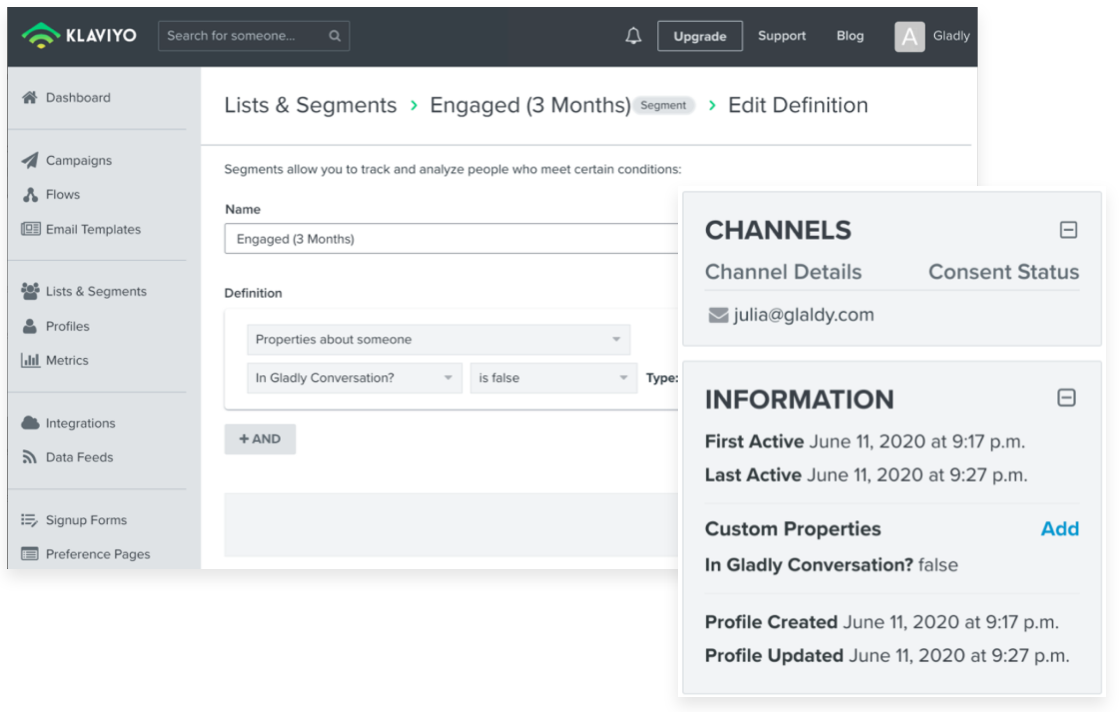
Task: Click the Profile Created date line
Action: point(881,622)
